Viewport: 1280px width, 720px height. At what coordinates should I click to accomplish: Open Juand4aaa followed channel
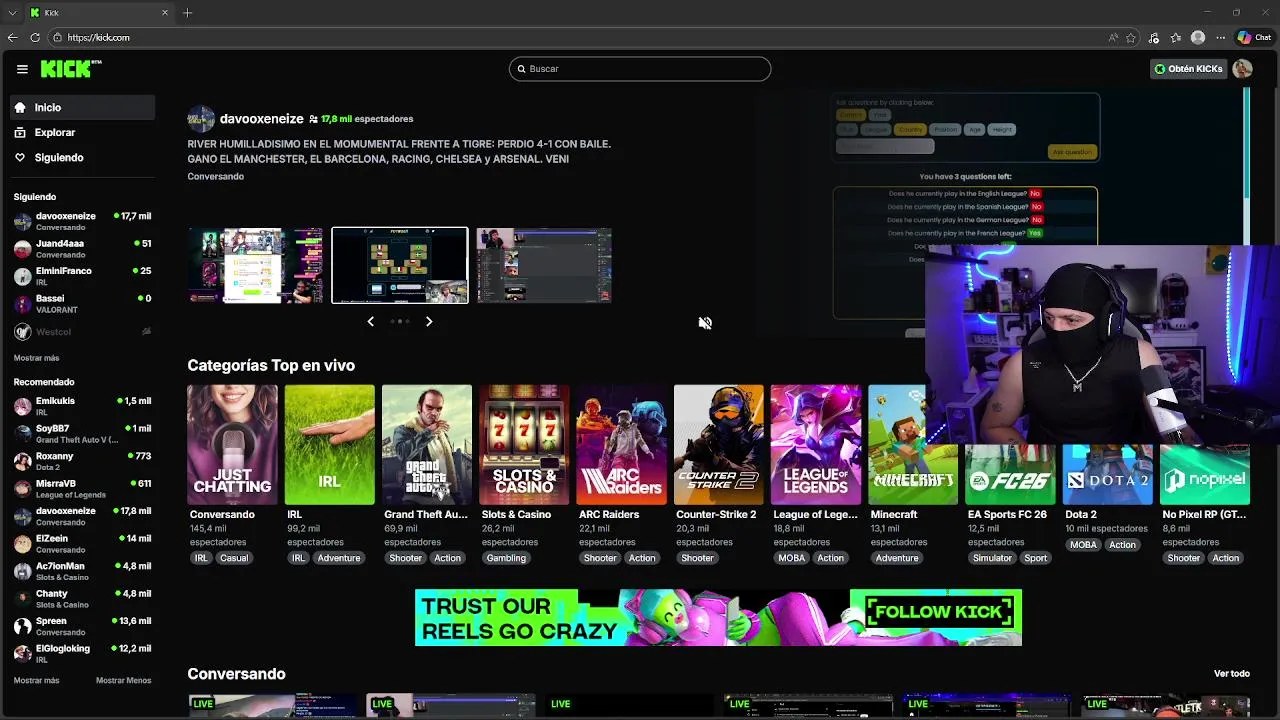point(83,248)
